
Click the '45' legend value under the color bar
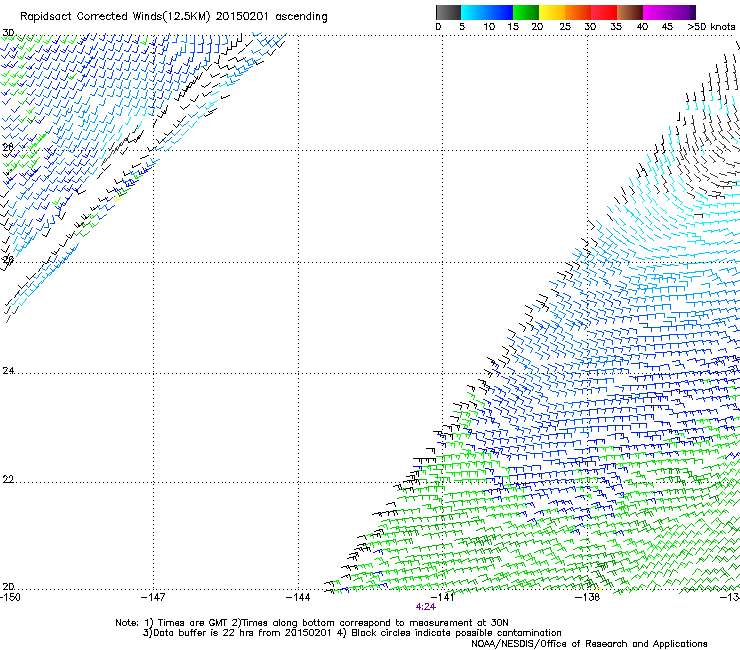(x=667, y=27)
